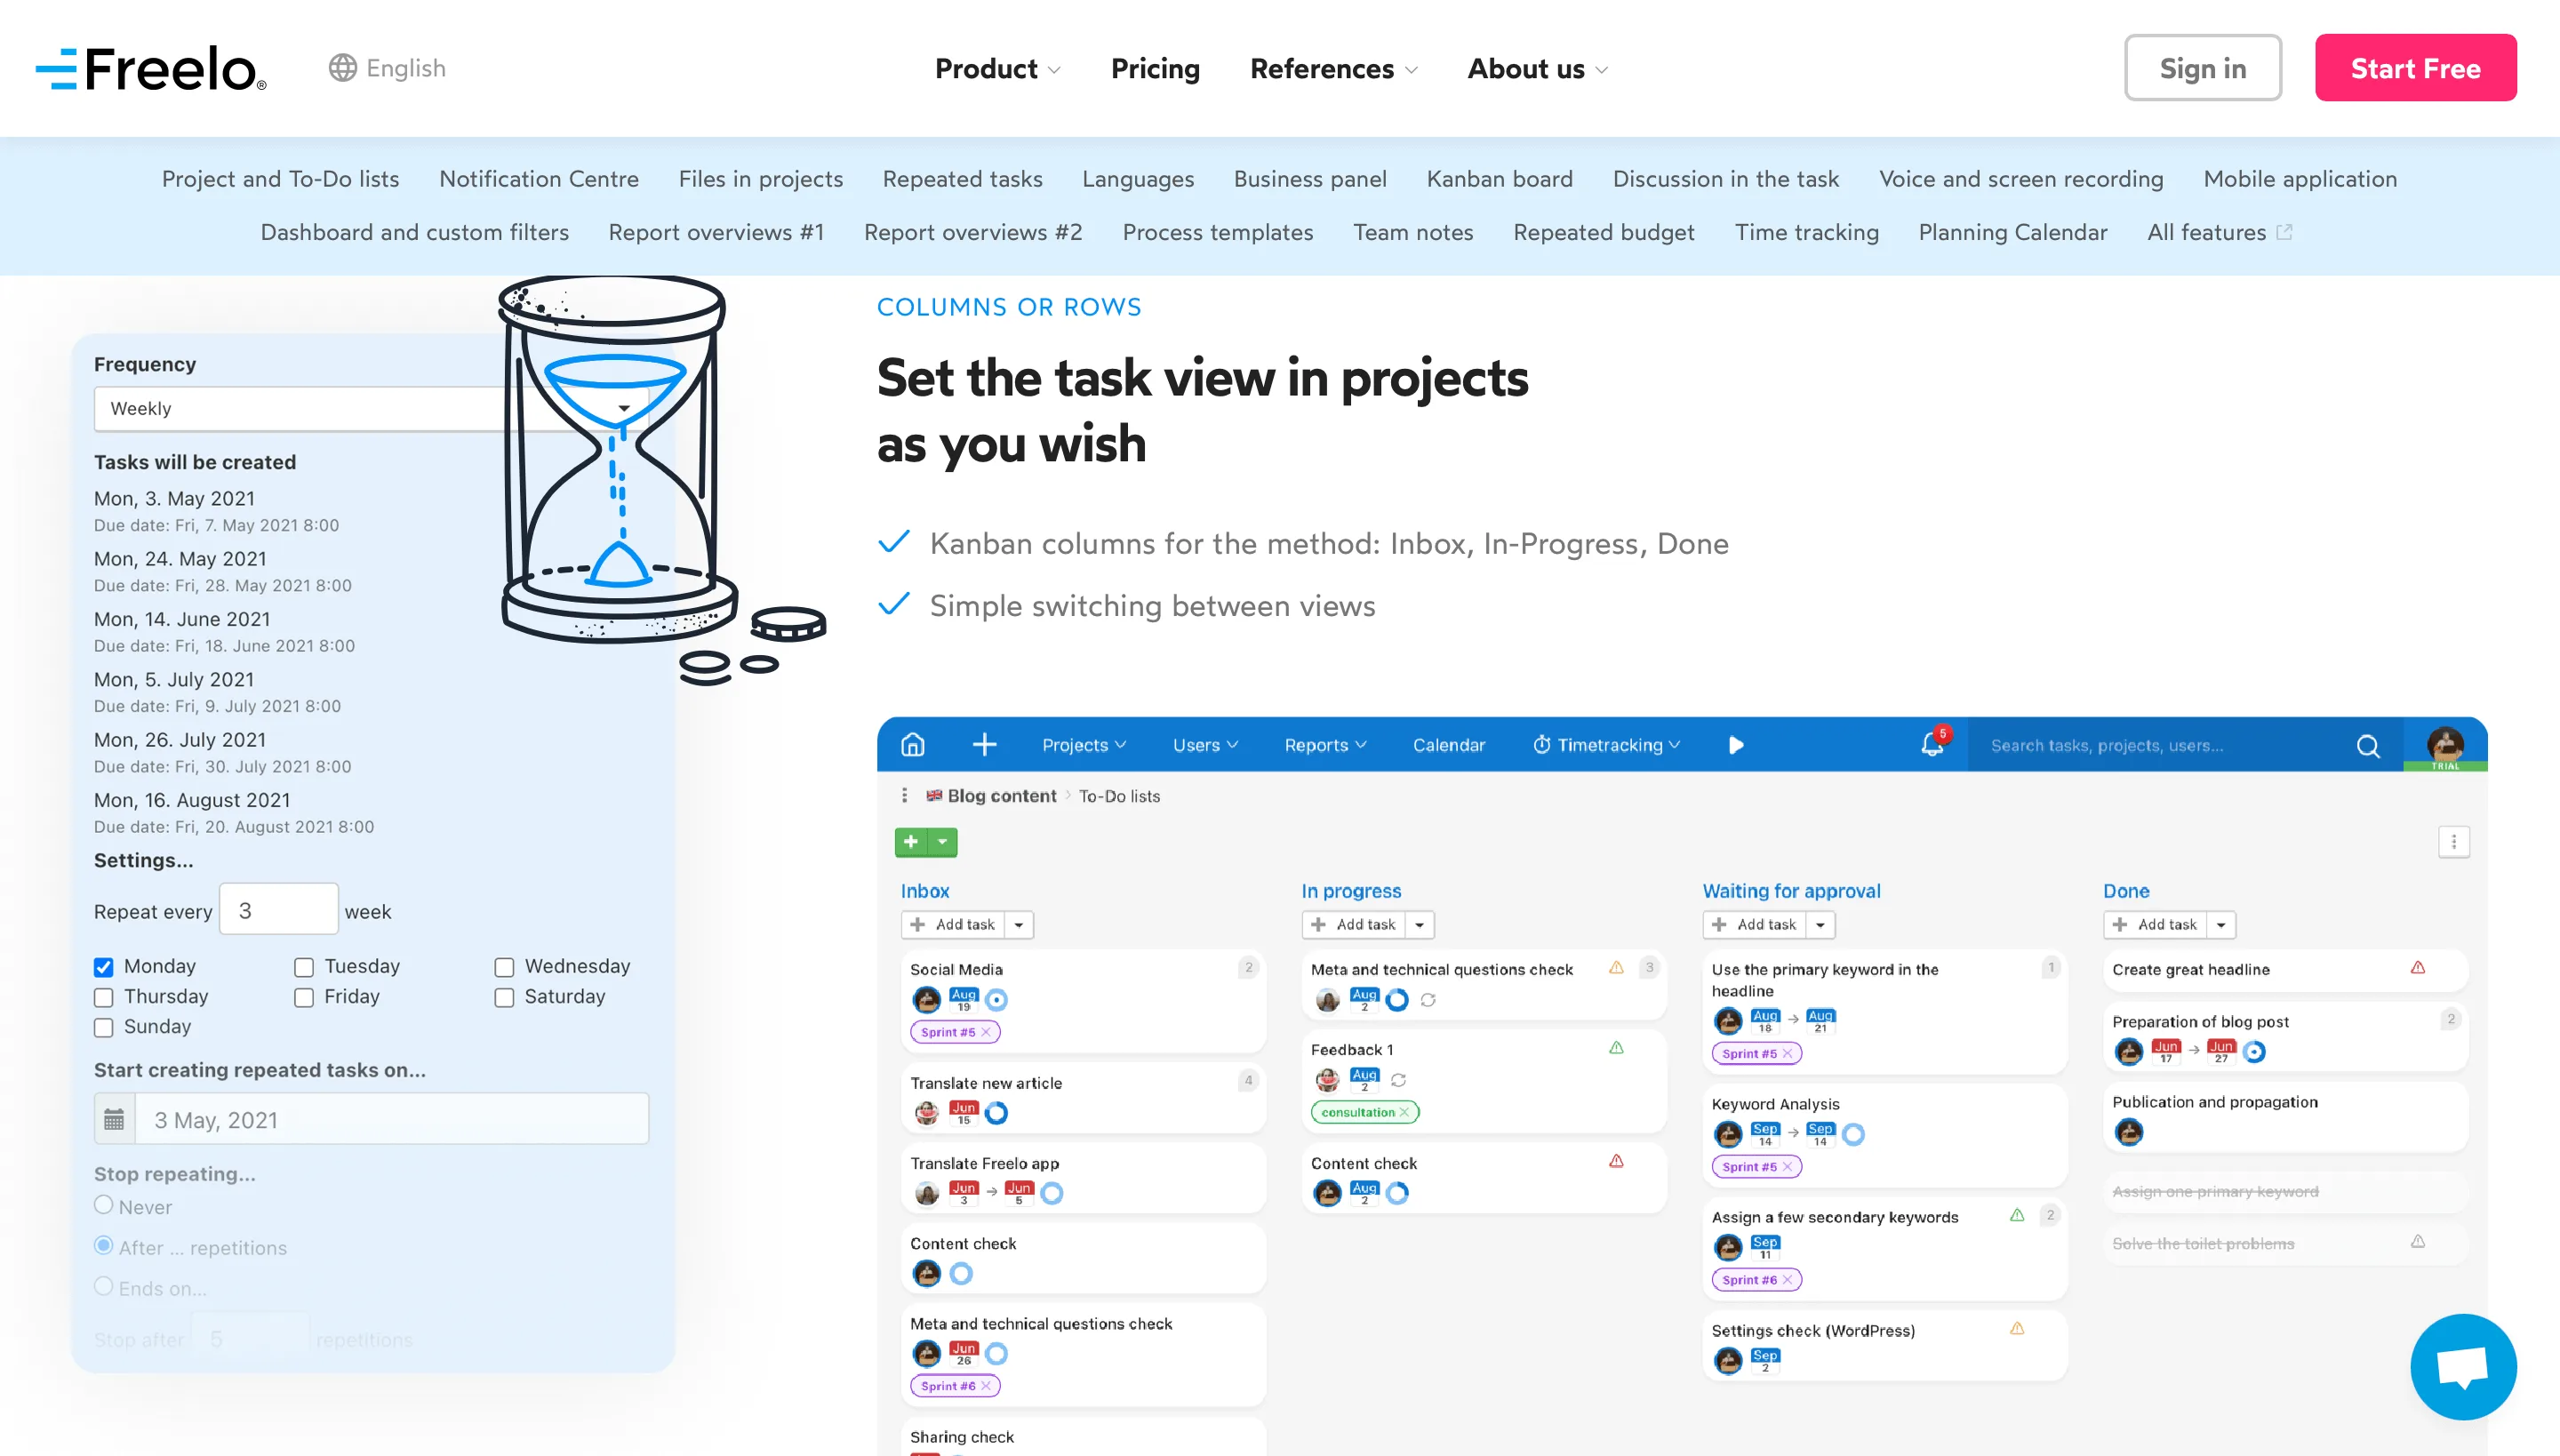Viewport: 2560px width, 1456px height.
Task: Go to Kanban board feature tab
Action: tap(1499, 179)
